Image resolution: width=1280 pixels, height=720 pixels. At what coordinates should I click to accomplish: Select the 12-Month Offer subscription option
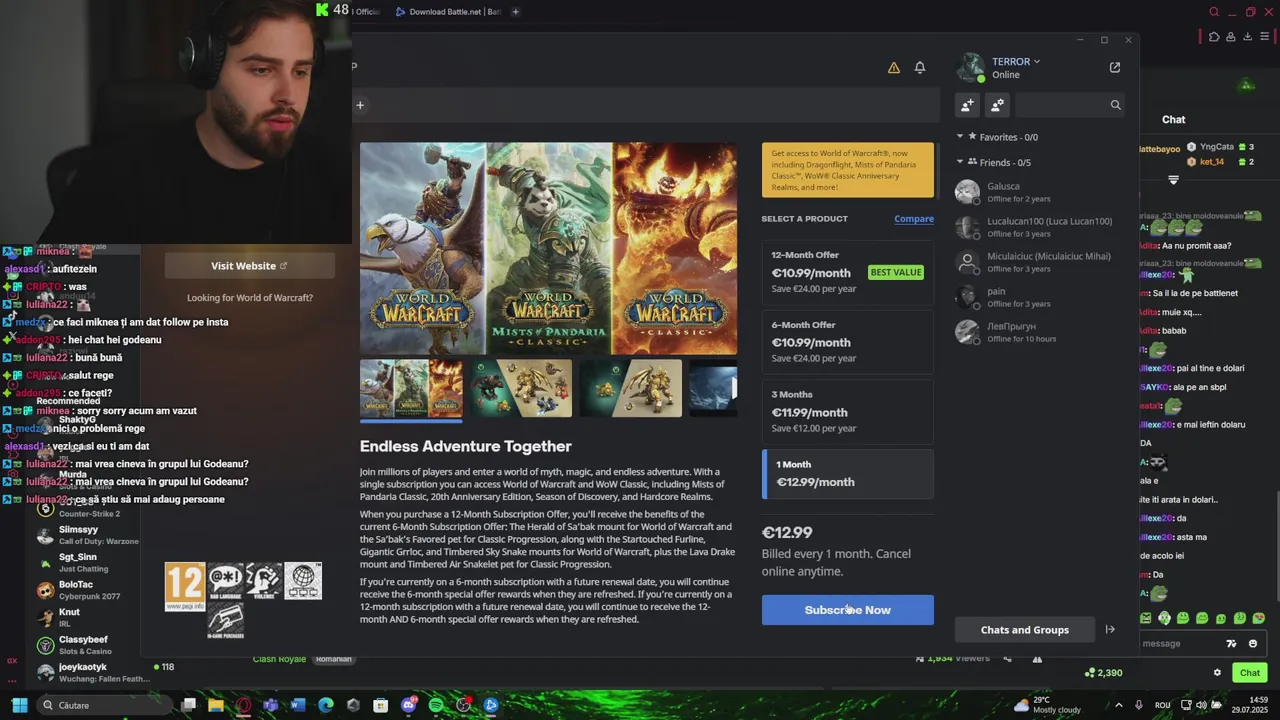point(848,272)
